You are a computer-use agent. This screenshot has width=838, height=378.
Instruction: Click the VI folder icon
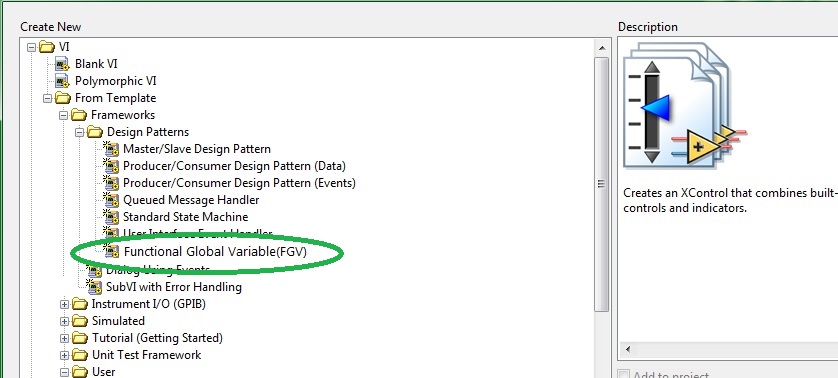(47, 47)
